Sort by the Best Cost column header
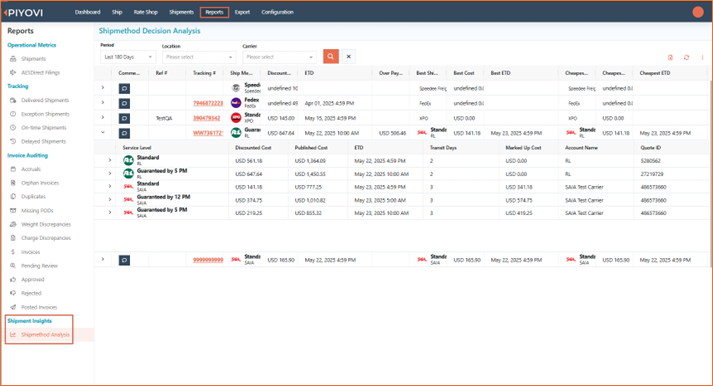Viewport: 713px width, 386px height. tap(464, 73)
